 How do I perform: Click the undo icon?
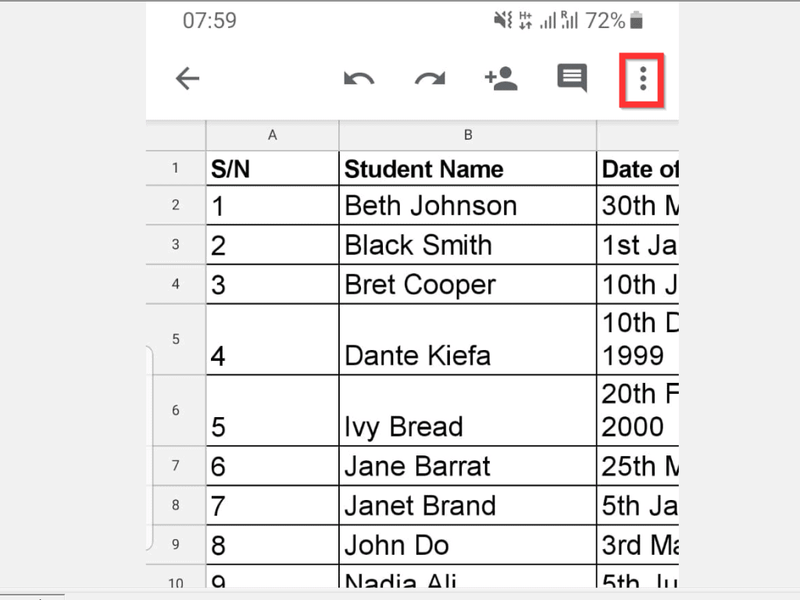(x=359, y=79)
